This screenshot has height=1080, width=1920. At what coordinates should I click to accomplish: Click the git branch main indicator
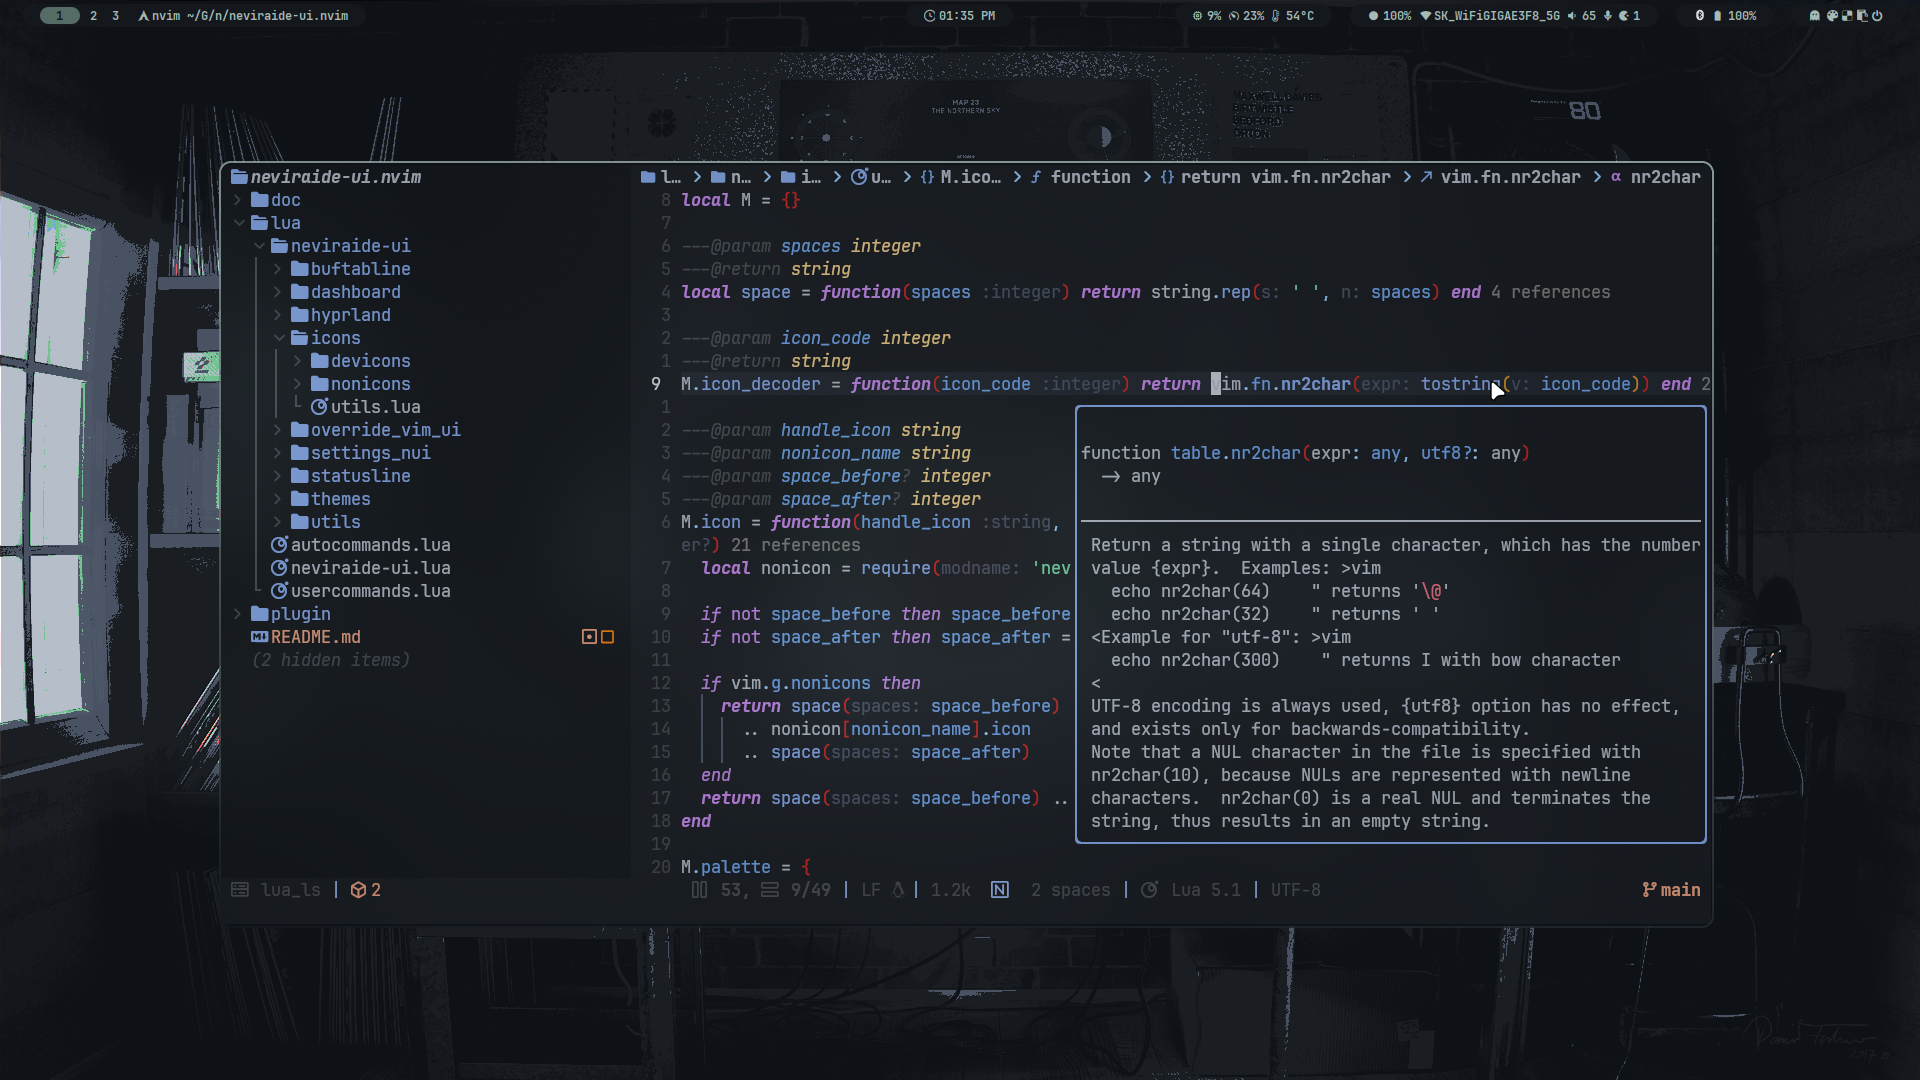1671,890
